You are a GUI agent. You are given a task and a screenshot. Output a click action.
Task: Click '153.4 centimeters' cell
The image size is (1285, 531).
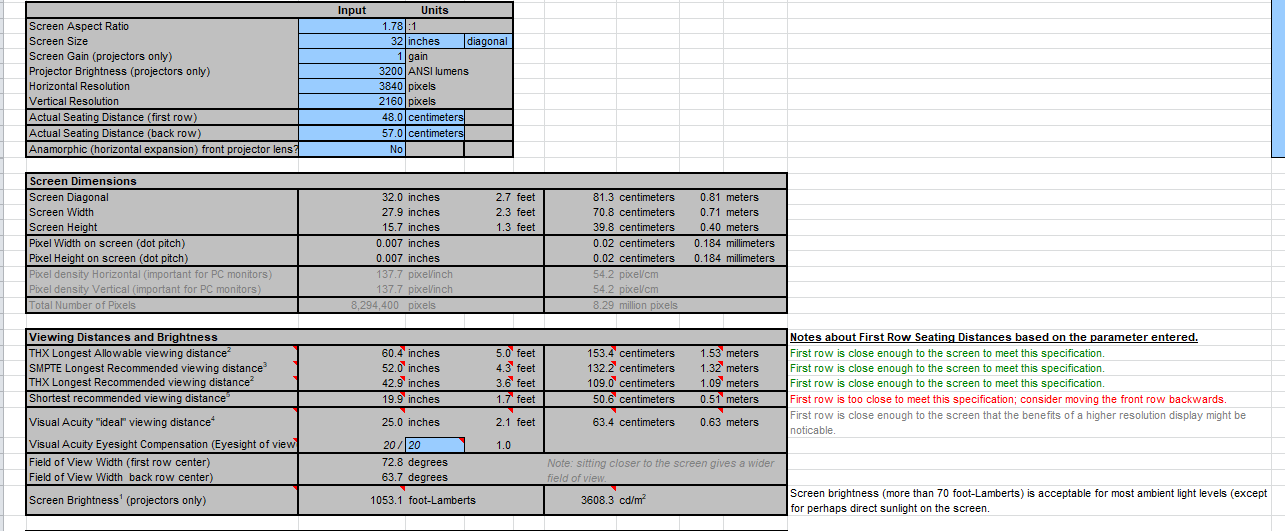tap(630, 353)
